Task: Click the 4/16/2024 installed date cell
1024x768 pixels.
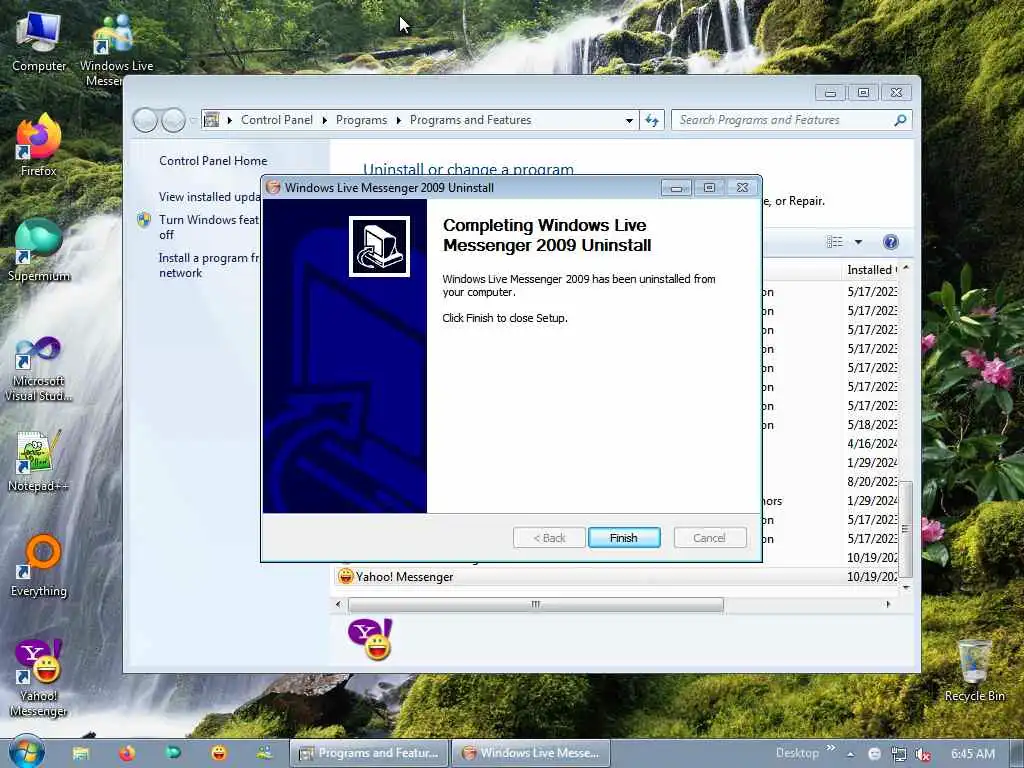Action: point(872,443)
